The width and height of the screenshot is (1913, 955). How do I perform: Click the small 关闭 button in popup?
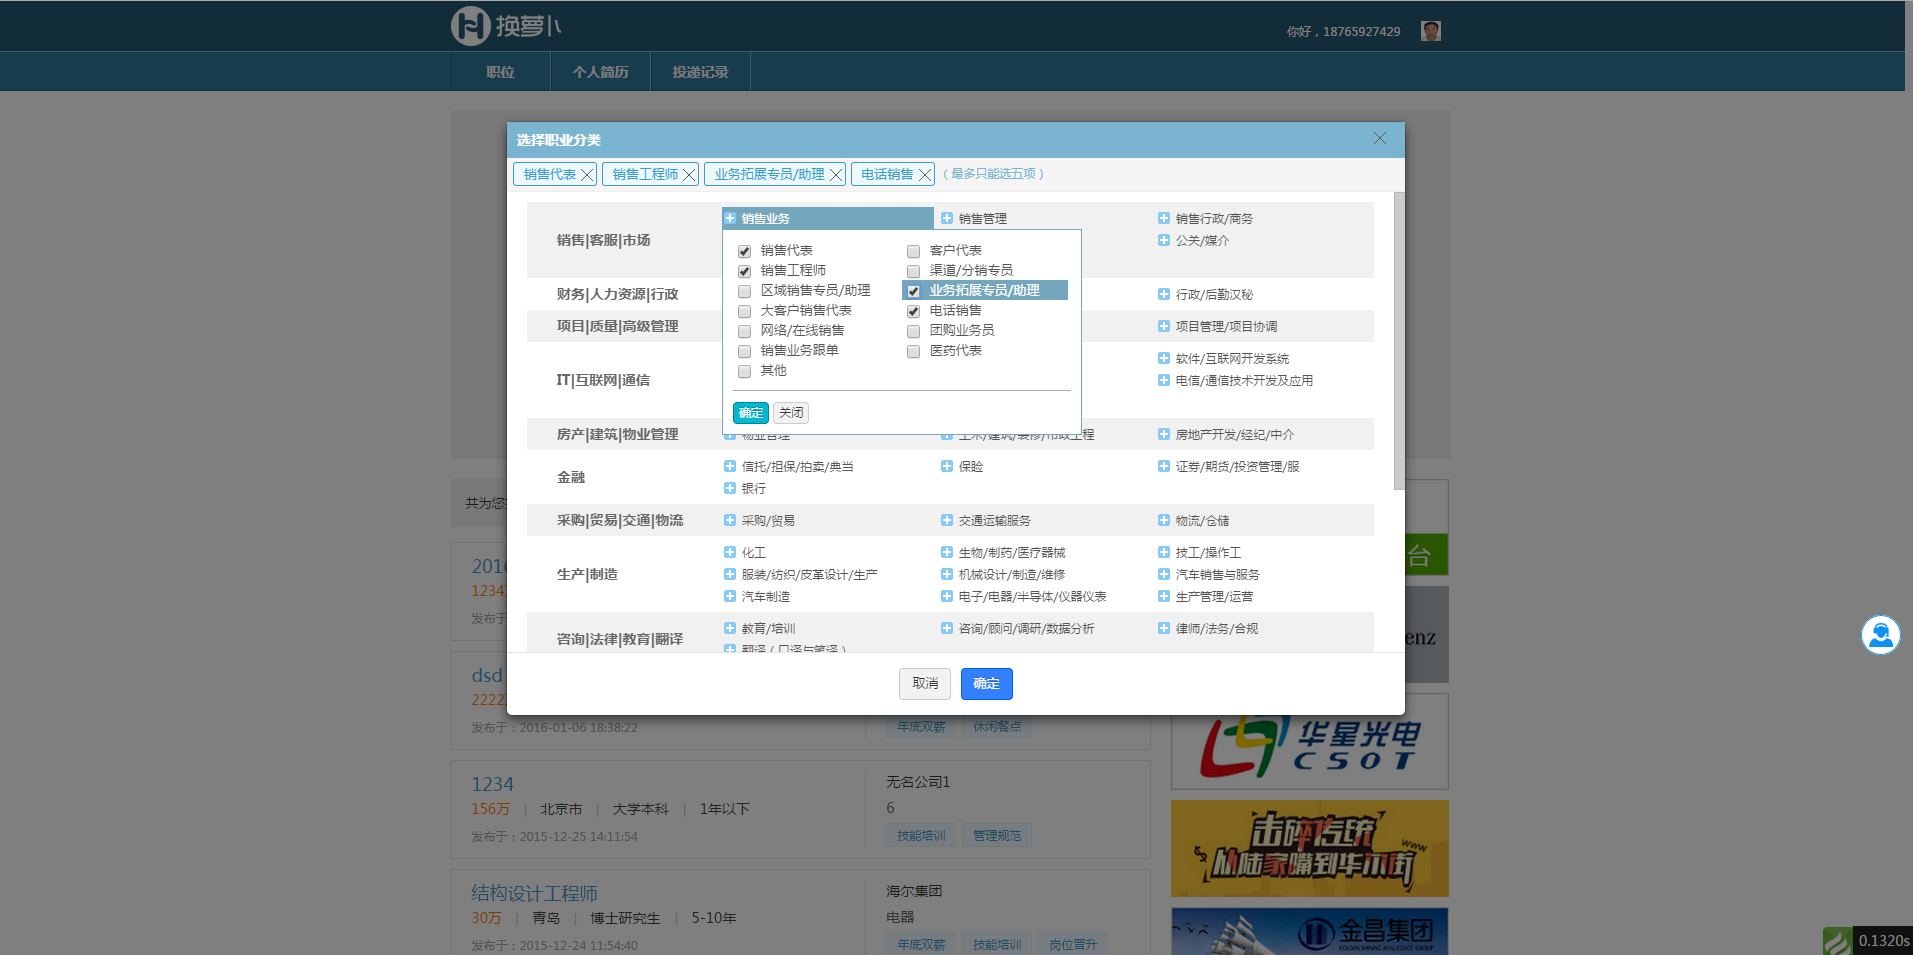791,413
